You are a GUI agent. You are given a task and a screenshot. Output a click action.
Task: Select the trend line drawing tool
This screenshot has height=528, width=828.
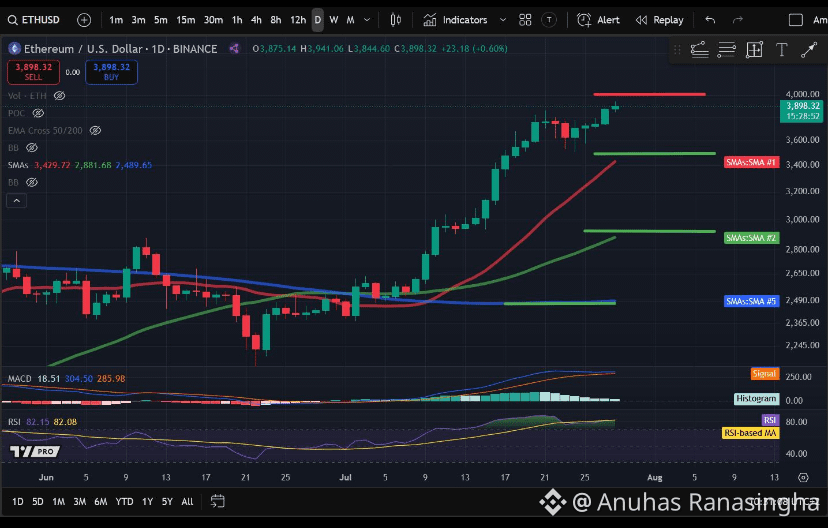click(699, 50)
